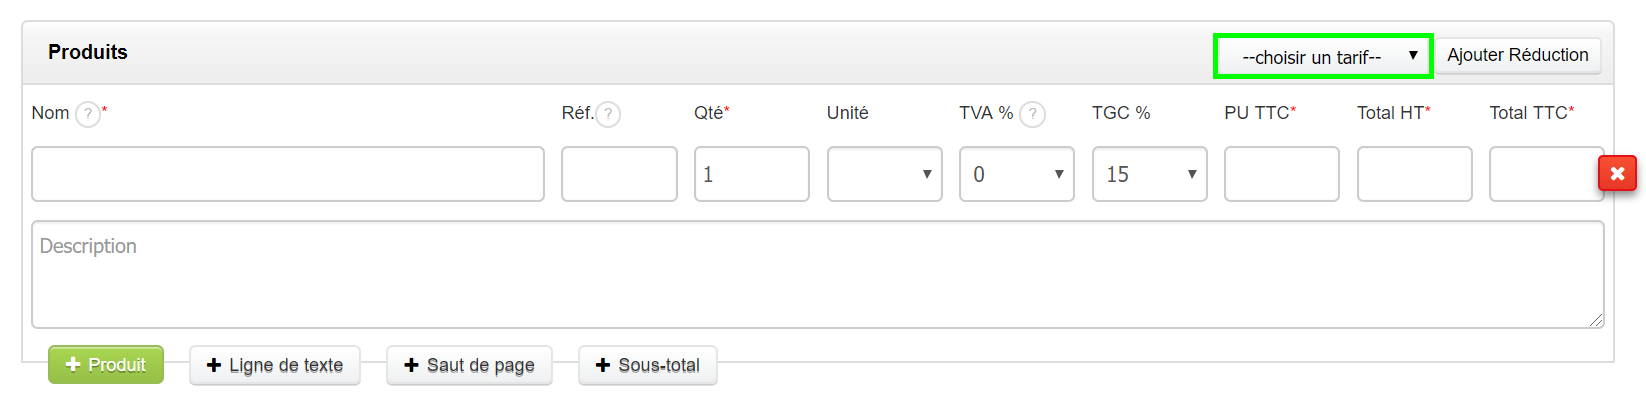
Task: Focus the Nom input field
Action: pos(288,174)
